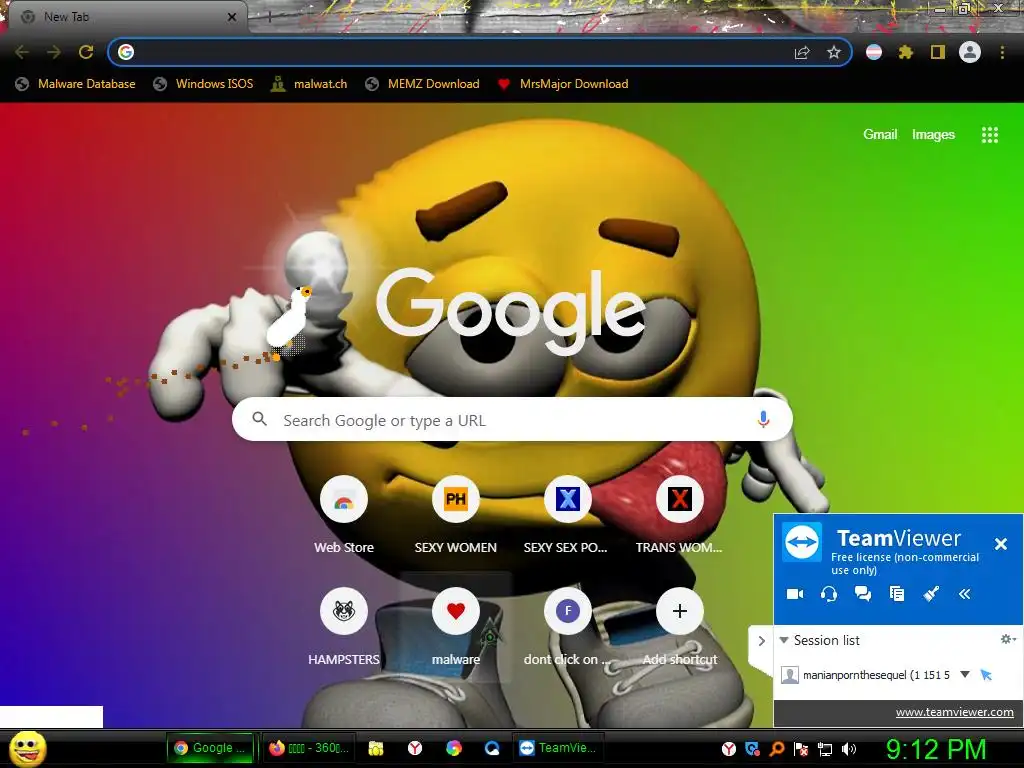Open the MrsMajor Download bookmark
This screenshot has height=768, width=1024.
click(563, 84)
